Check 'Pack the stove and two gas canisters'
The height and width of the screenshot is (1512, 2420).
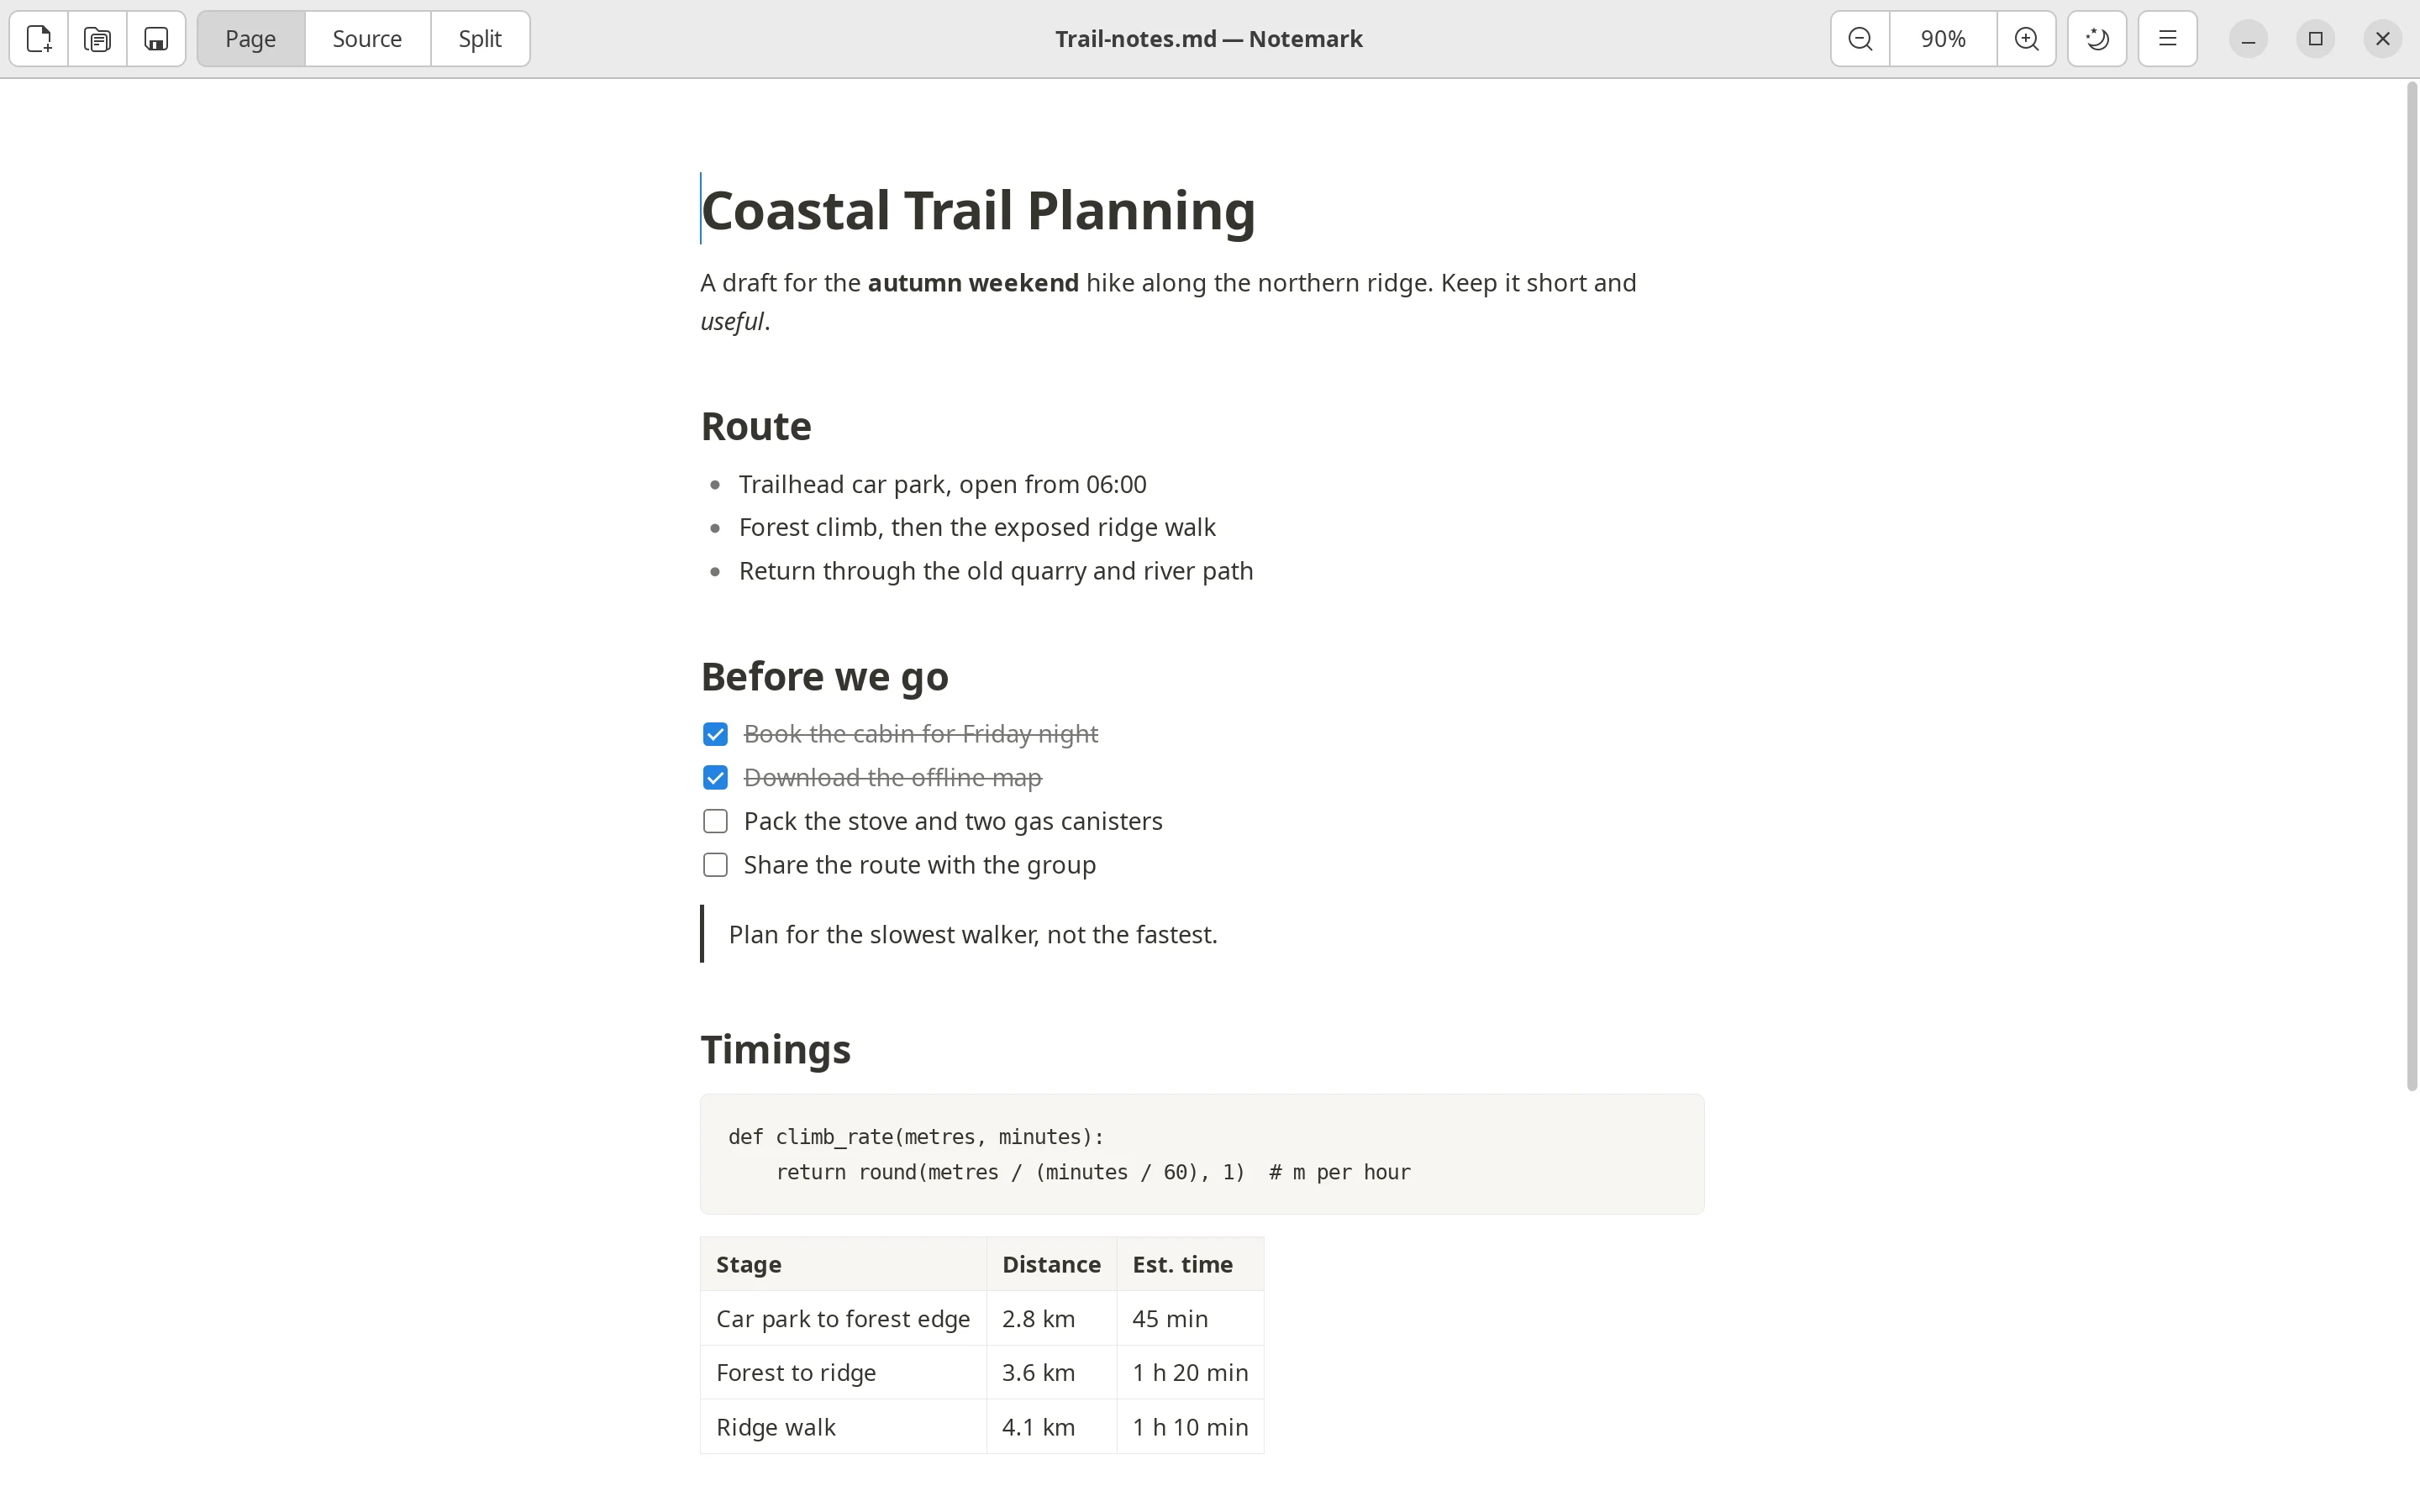(715, 821)
